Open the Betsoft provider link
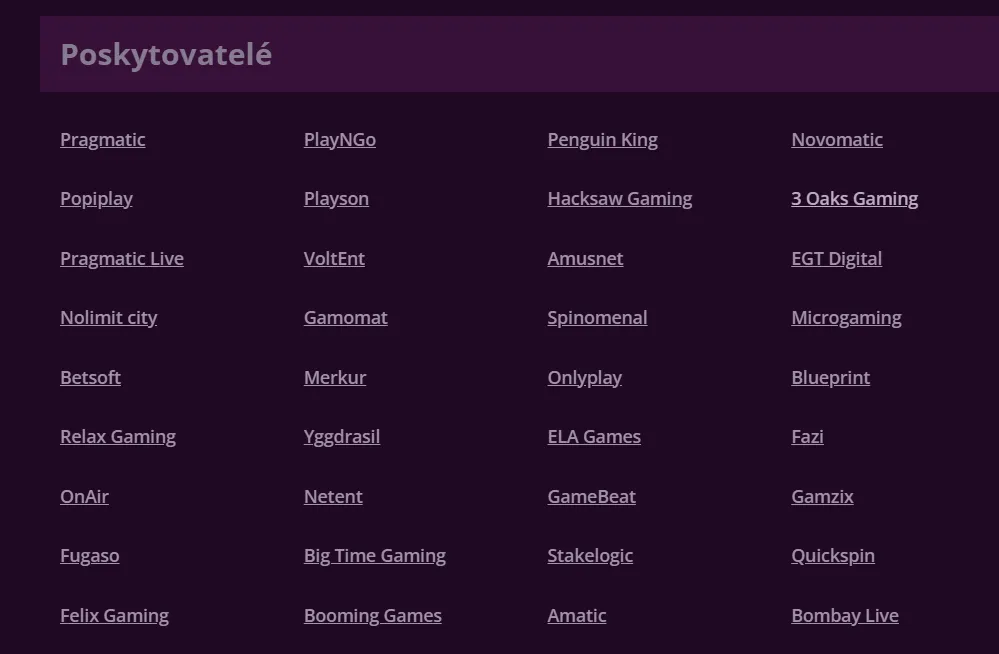This screenshot has width=999, height=654. click(90, 378)
